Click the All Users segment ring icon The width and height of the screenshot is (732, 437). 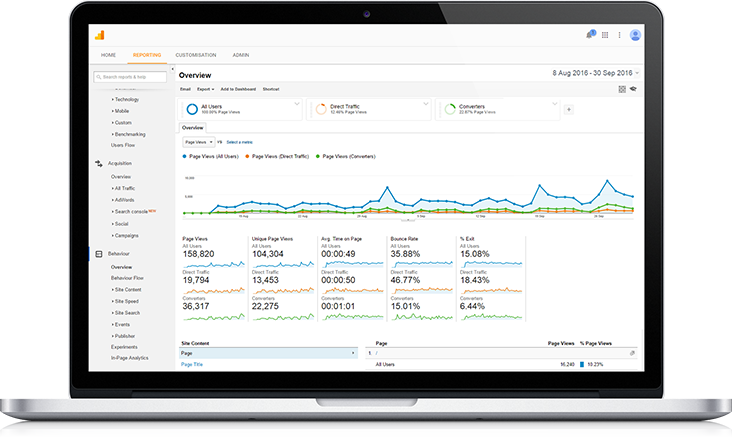(192, 109)
